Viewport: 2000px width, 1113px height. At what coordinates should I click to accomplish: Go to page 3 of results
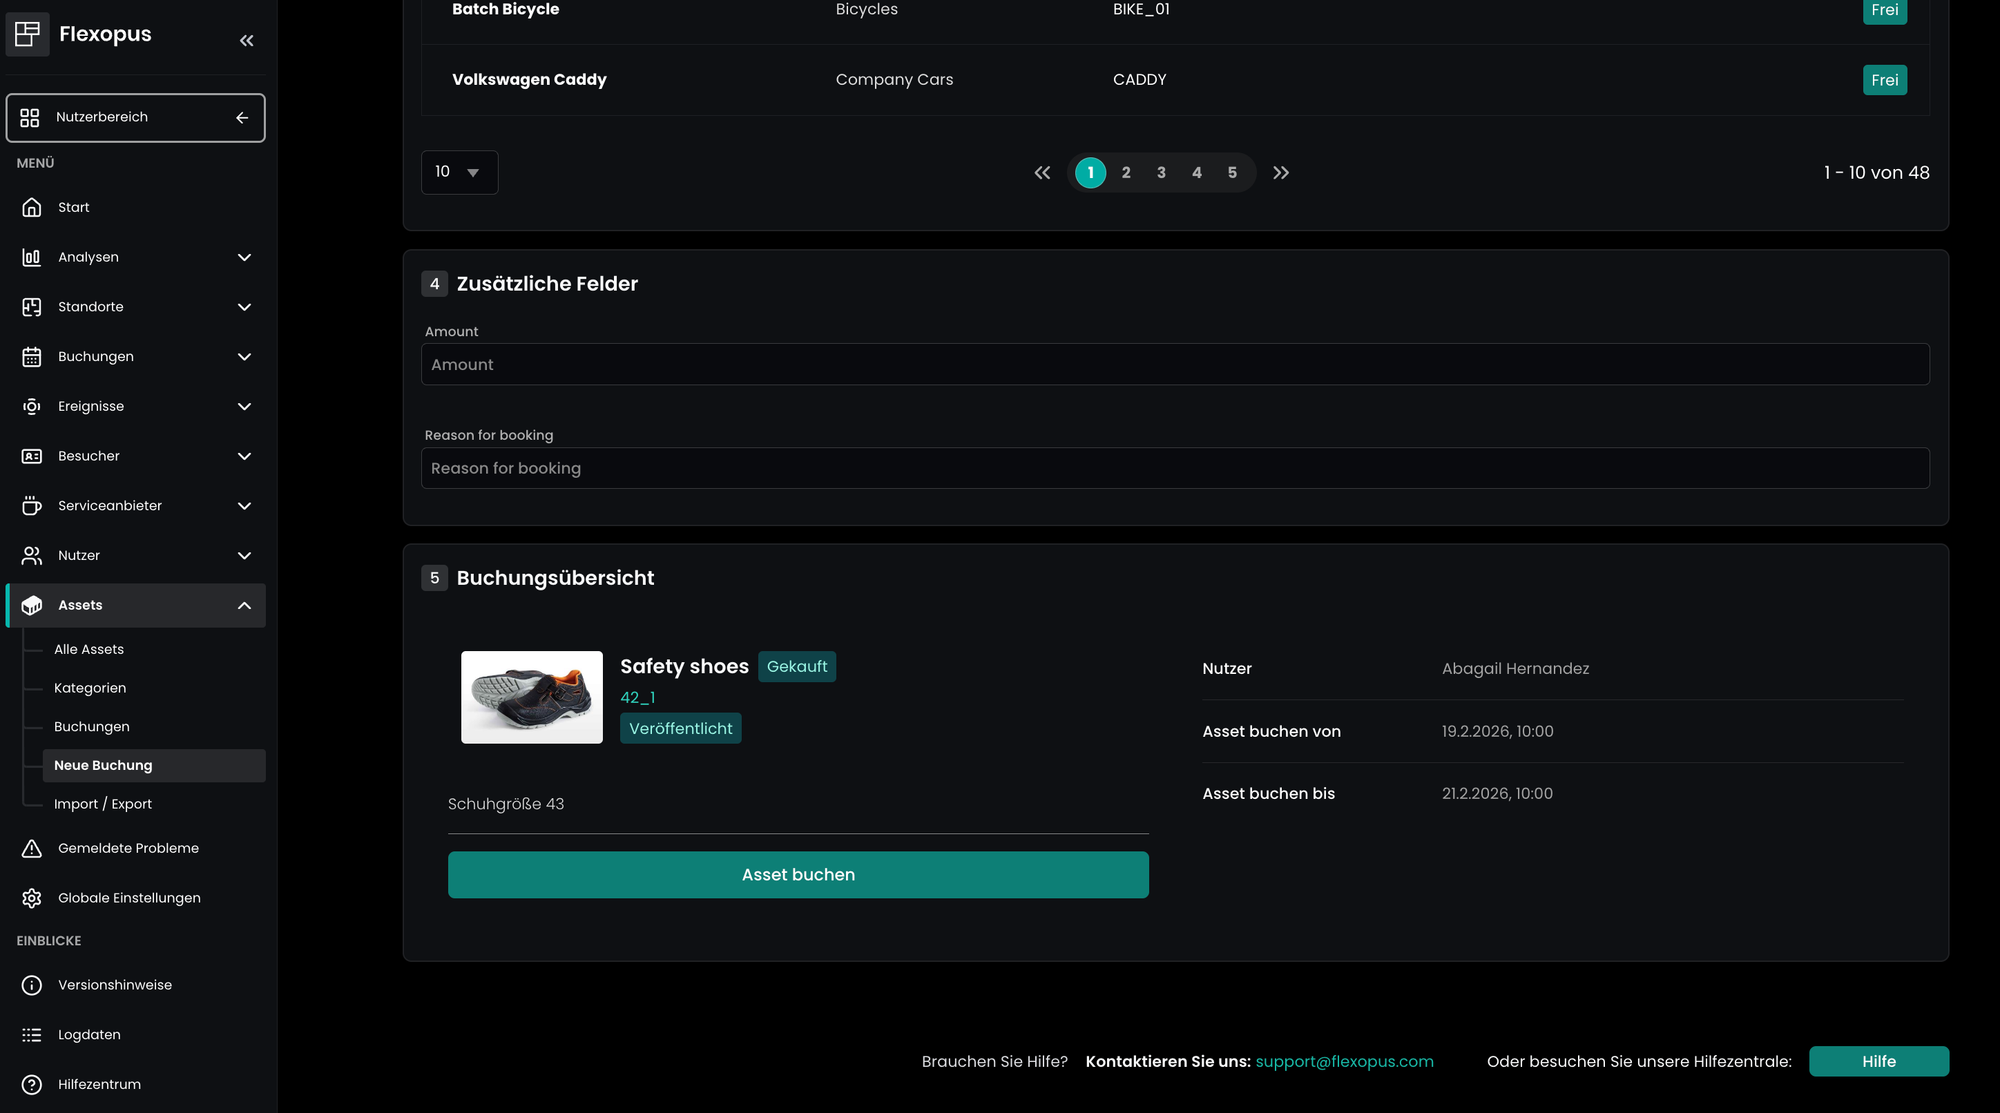coord(1161,173)
